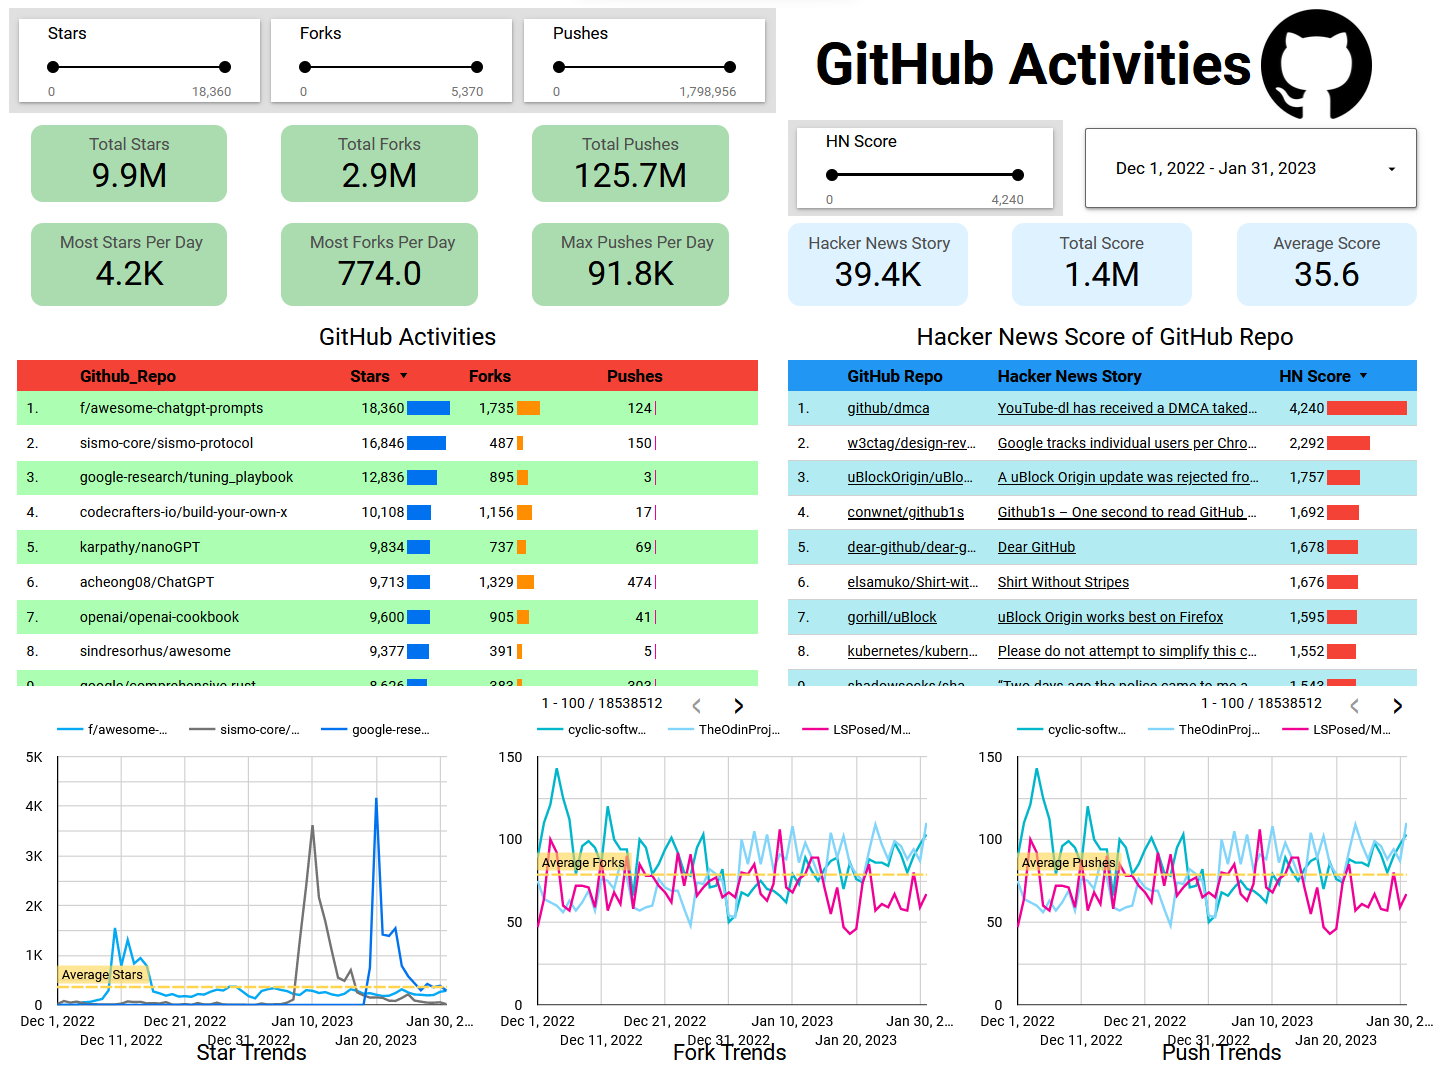
Task: Click the GitHub octocat logo
Action: [1315, 65]
